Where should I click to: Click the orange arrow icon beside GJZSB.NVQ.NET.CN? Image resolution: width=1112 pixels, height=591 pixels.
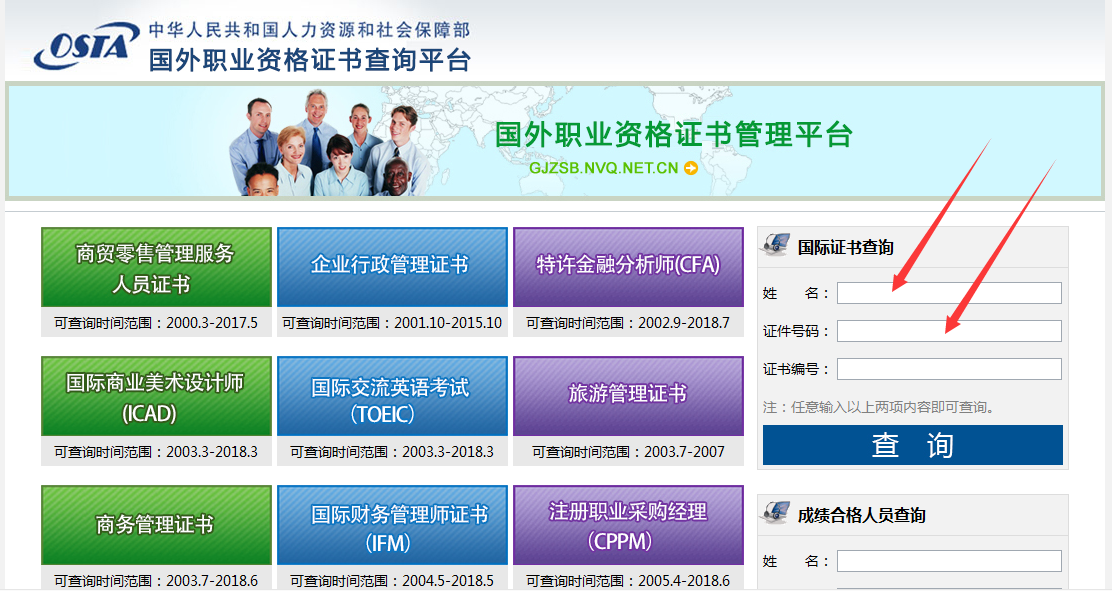point(691,168)
